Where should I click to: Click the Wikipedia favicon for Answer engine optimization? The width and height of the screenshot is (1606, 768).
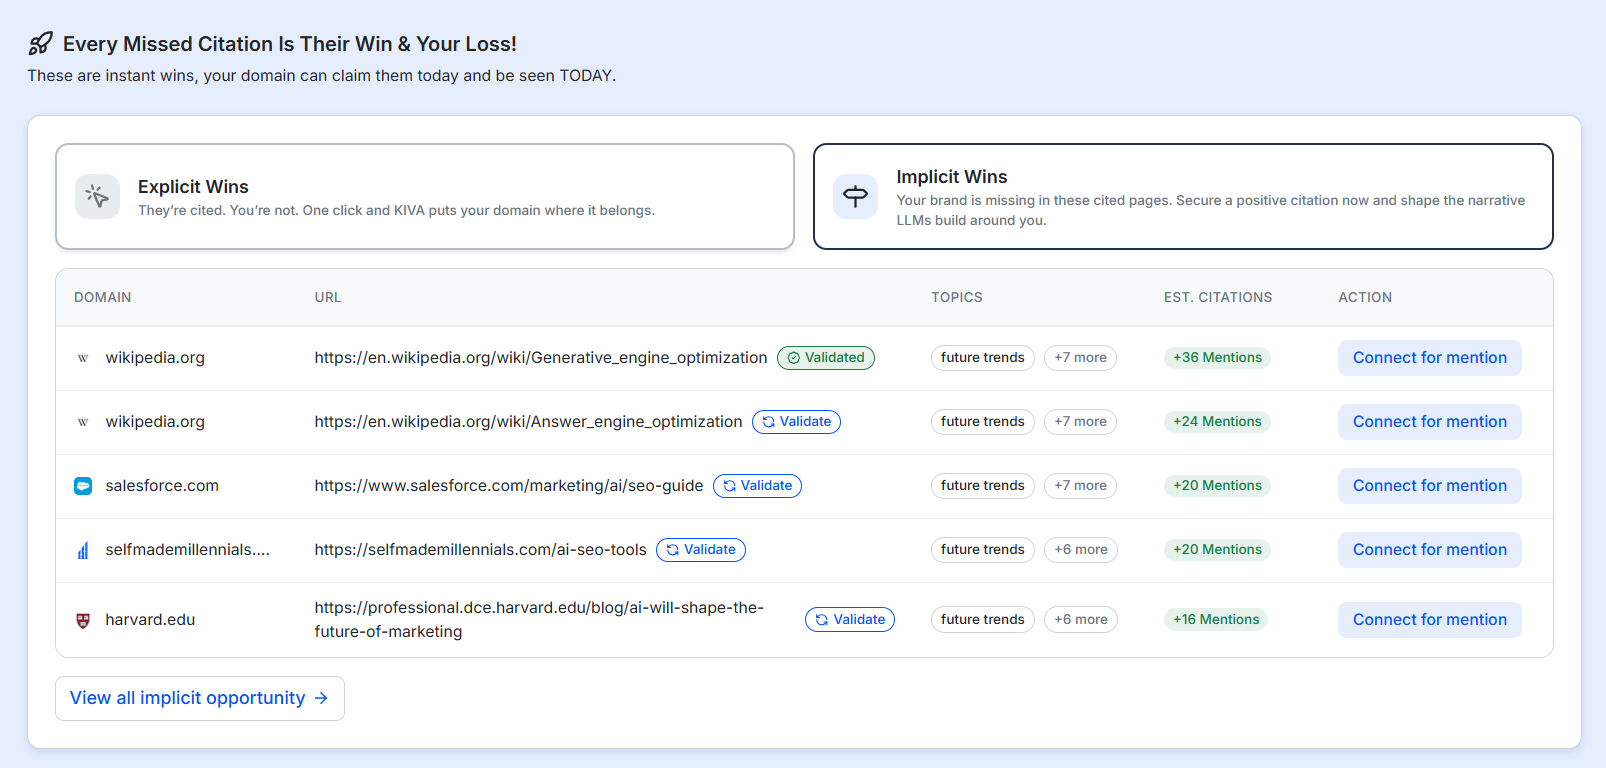83,422
